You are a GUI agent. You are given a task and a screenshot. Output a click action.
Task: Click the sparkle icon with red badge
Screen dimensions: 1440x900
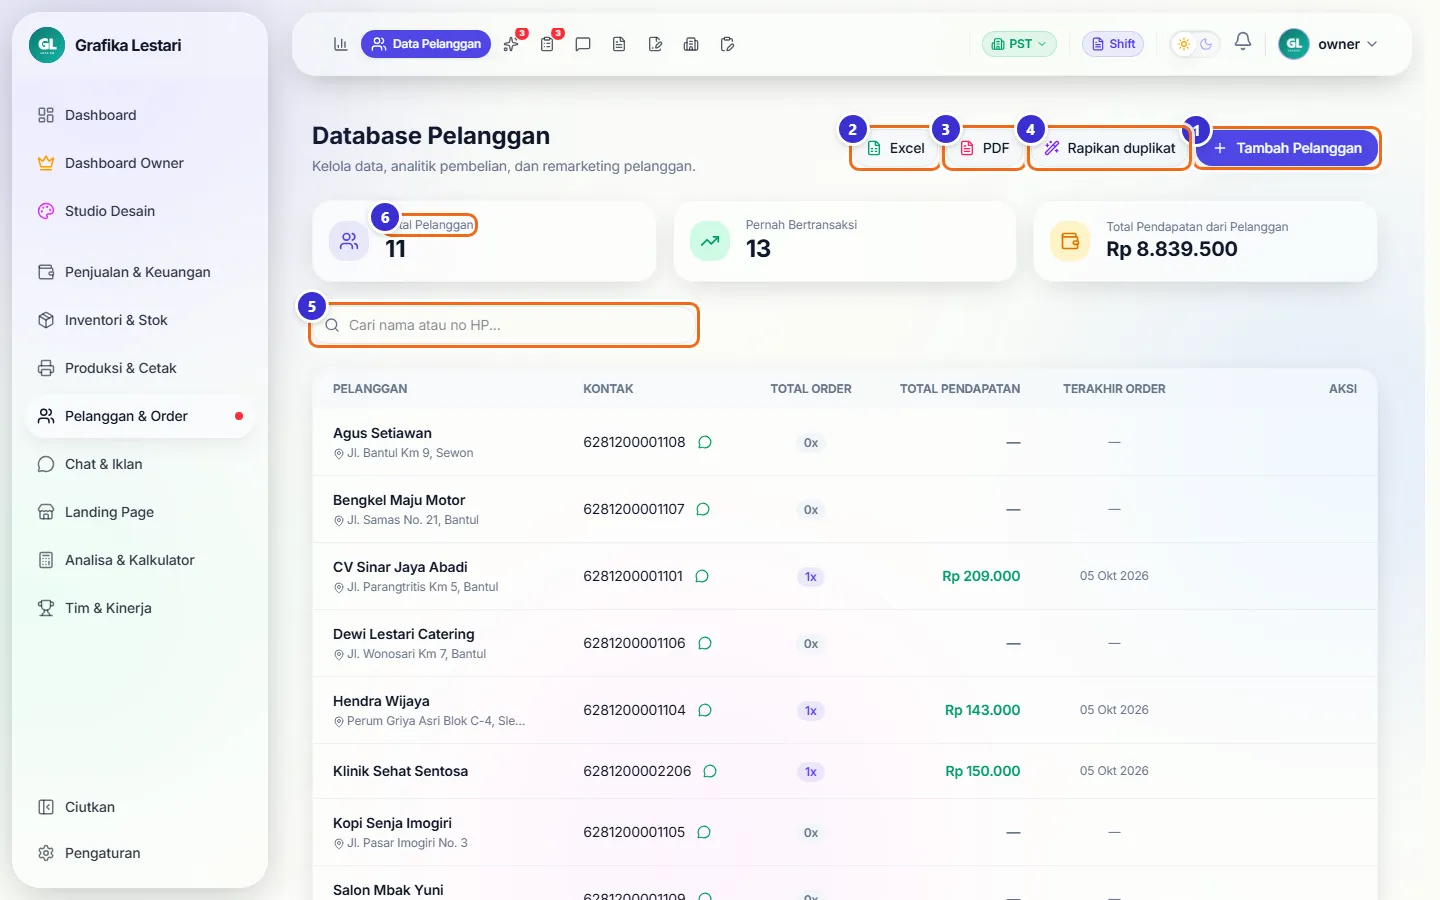coord(511,44)
